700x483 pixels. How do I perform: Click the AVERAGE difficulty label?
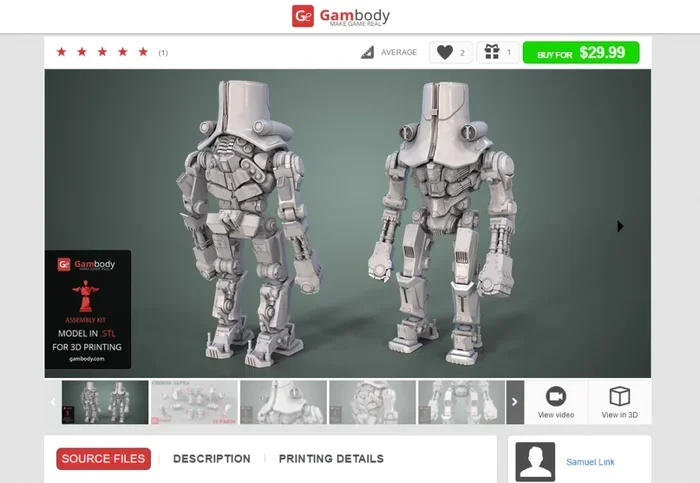coord(399,52)
